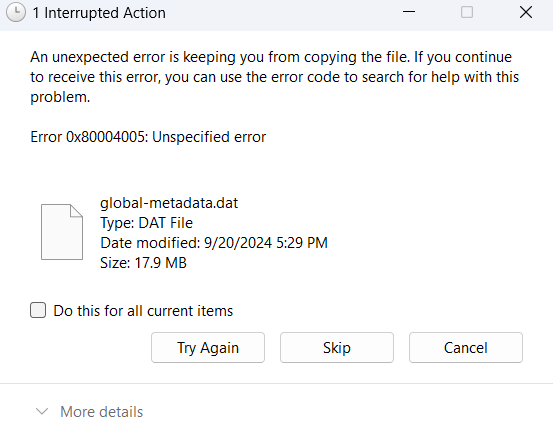Click the global-metadata.dat file name
Image resolution: width=553 pixels, height=431 pixels.
169,204
